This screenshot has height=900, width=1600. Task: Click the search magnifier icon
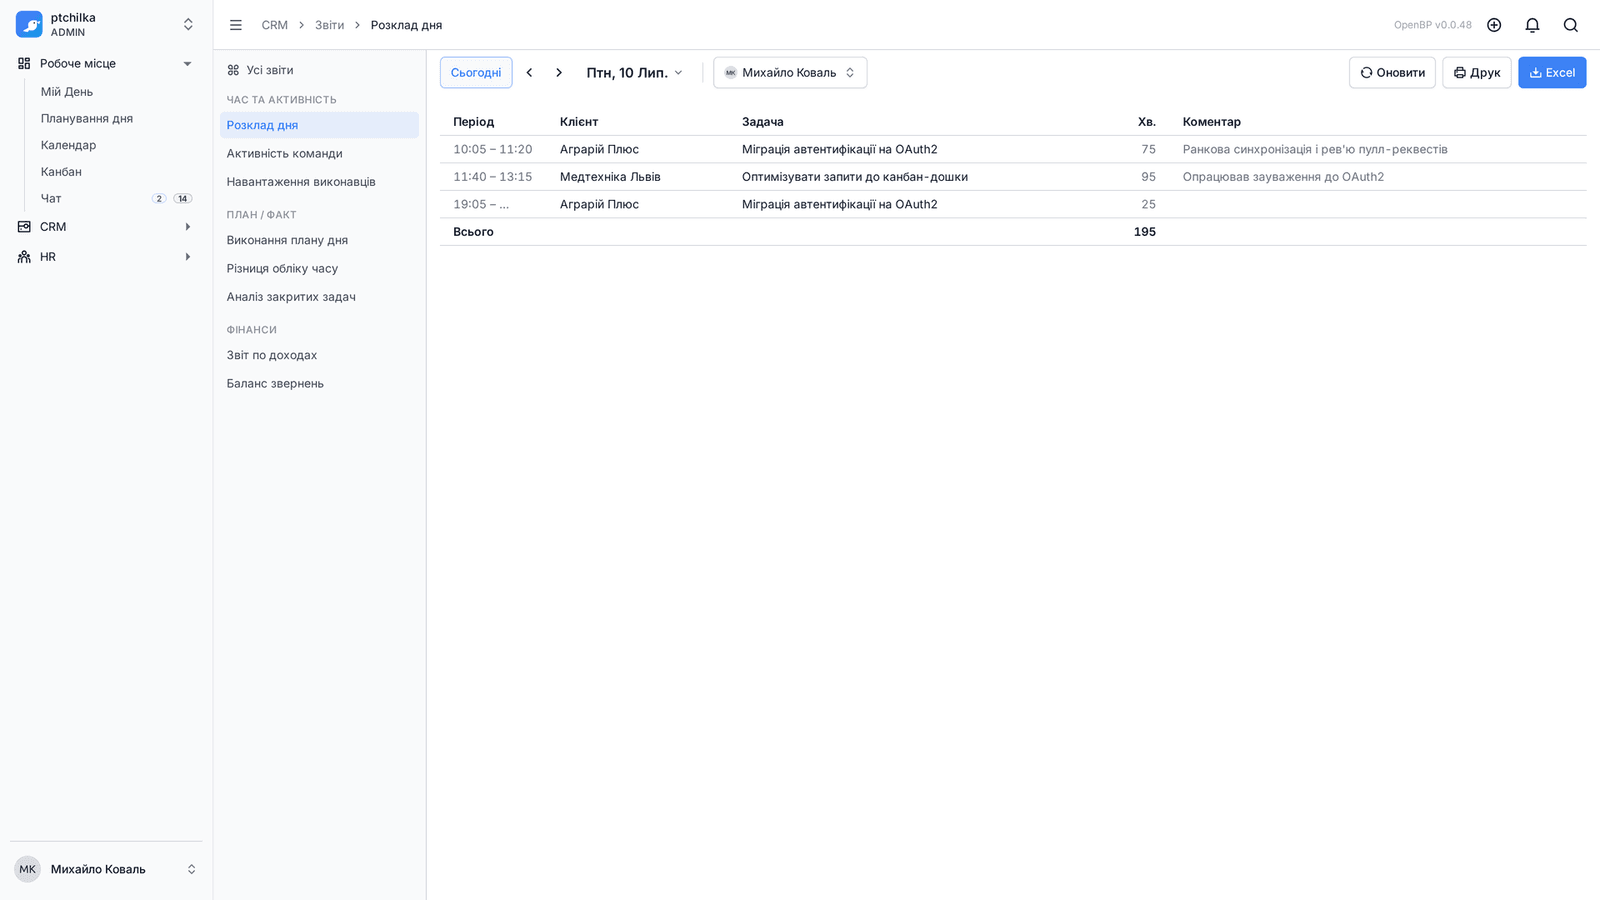pyautogui.click(x=1570, y=25)
